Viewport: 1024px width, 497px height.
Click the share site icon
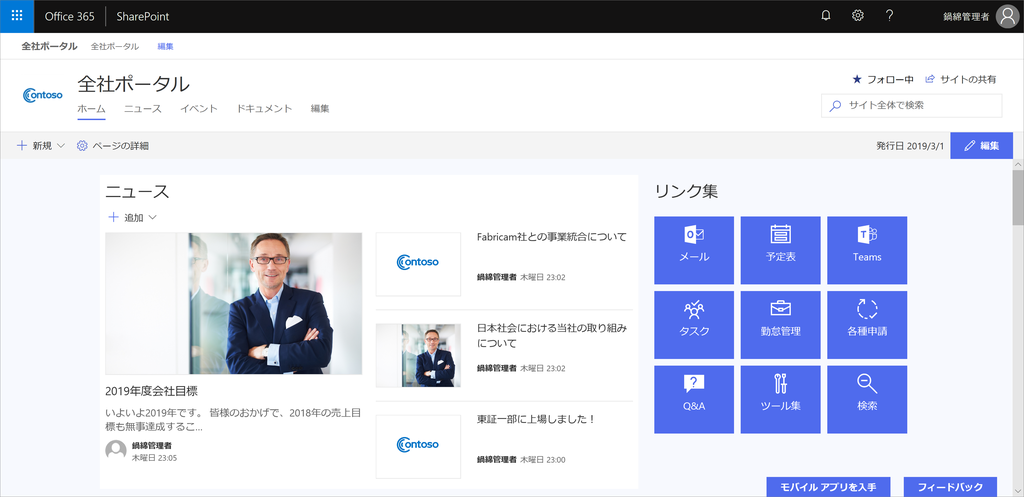930,80
